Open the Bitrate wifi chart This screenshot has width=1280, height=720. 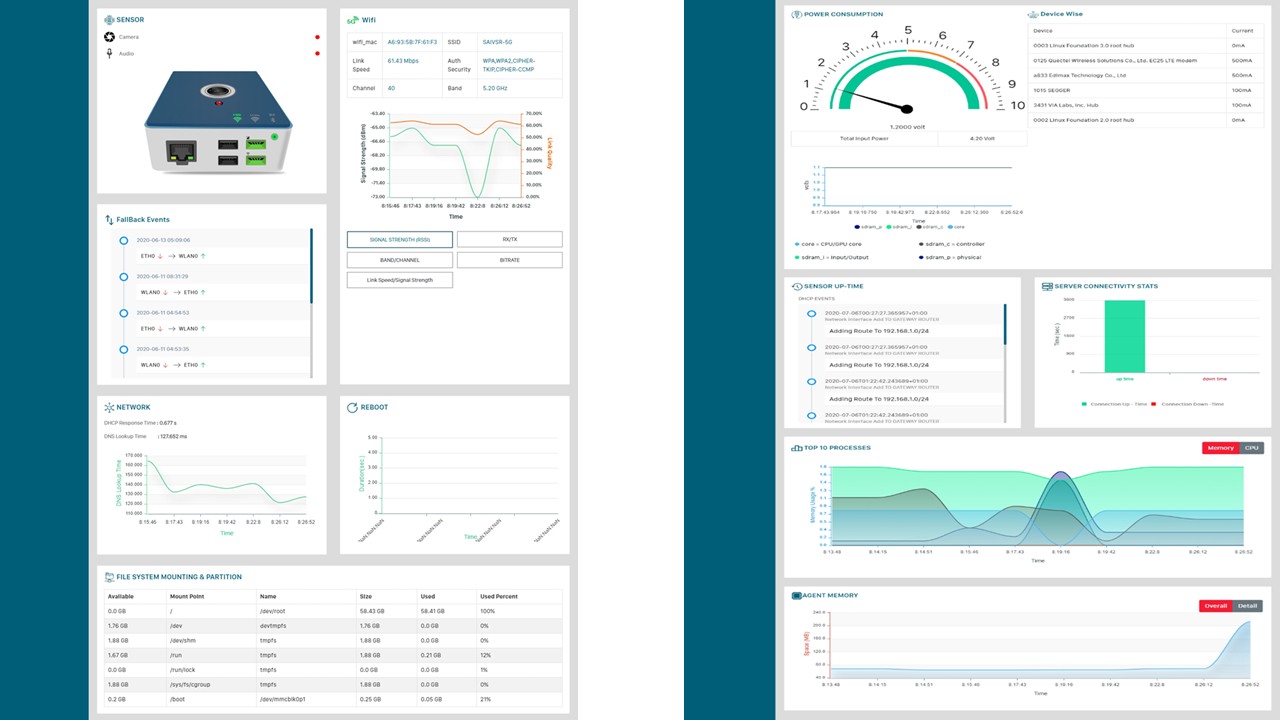pyautogui.click(x=509, y=260)
